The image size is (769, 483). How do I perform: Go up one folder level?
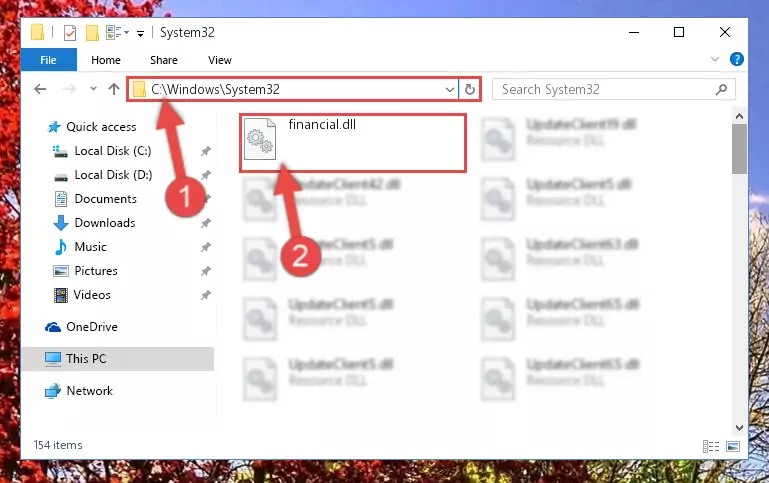click(x=114, y=89)
